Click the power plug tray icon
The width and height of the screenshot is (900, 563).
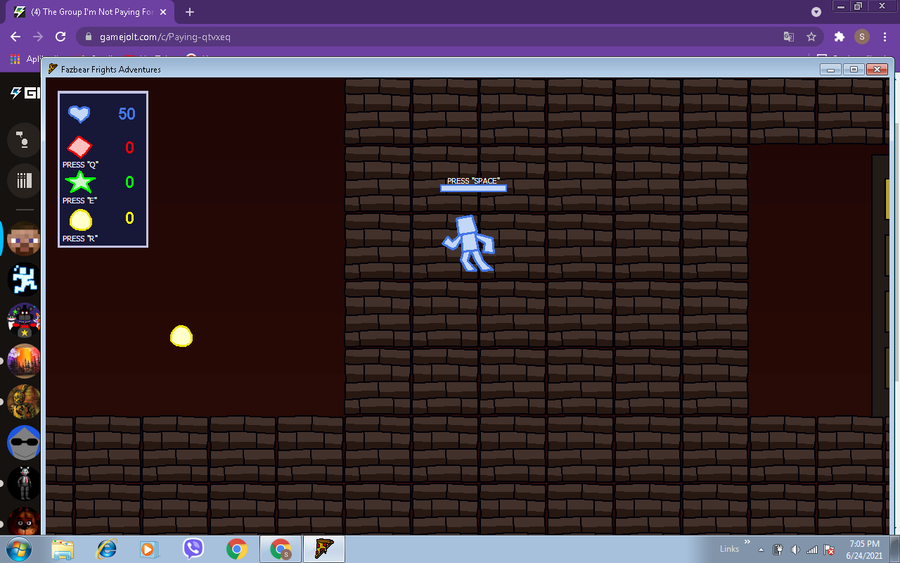778,550
